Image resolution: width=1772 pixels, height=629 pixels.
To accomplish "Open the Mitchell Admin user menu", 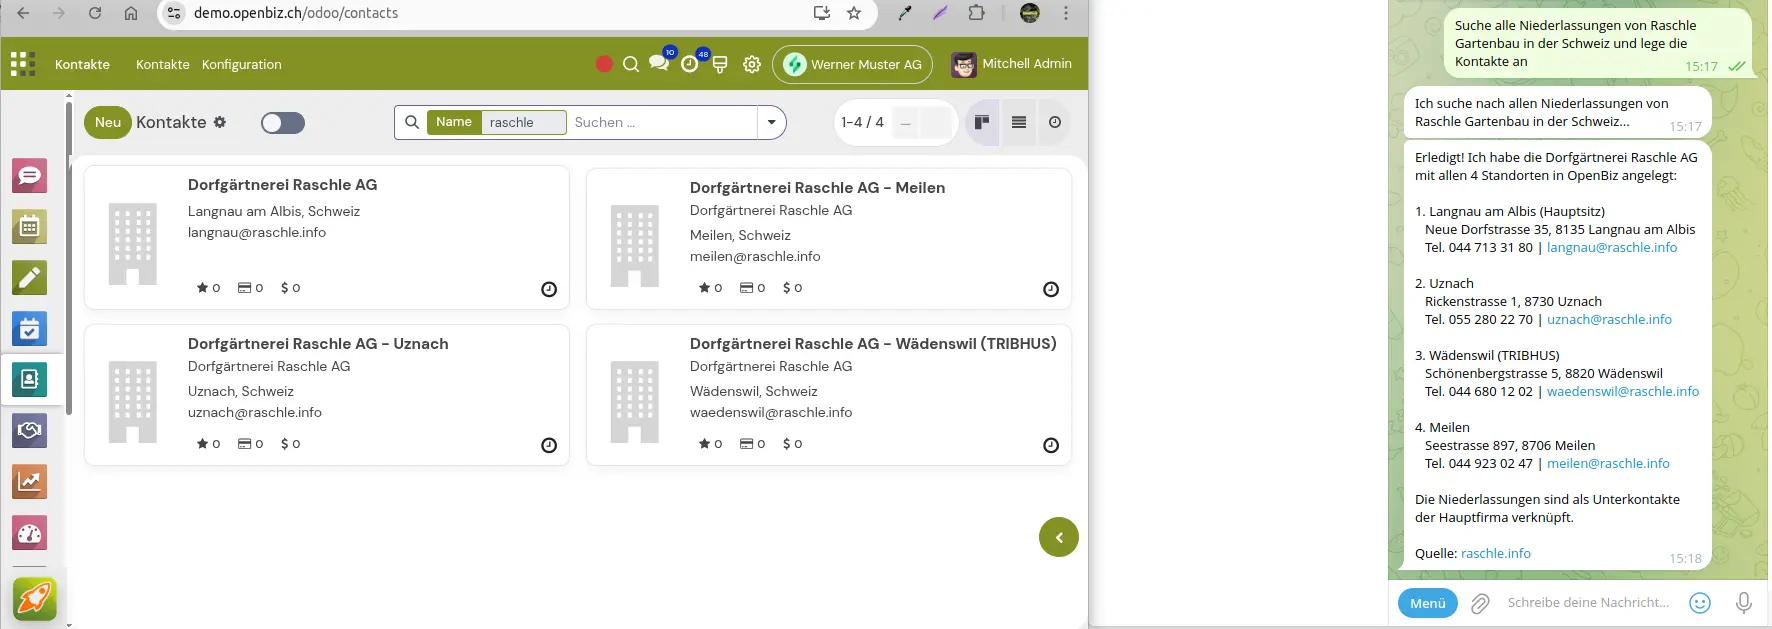I will [x=1011, y=64].
